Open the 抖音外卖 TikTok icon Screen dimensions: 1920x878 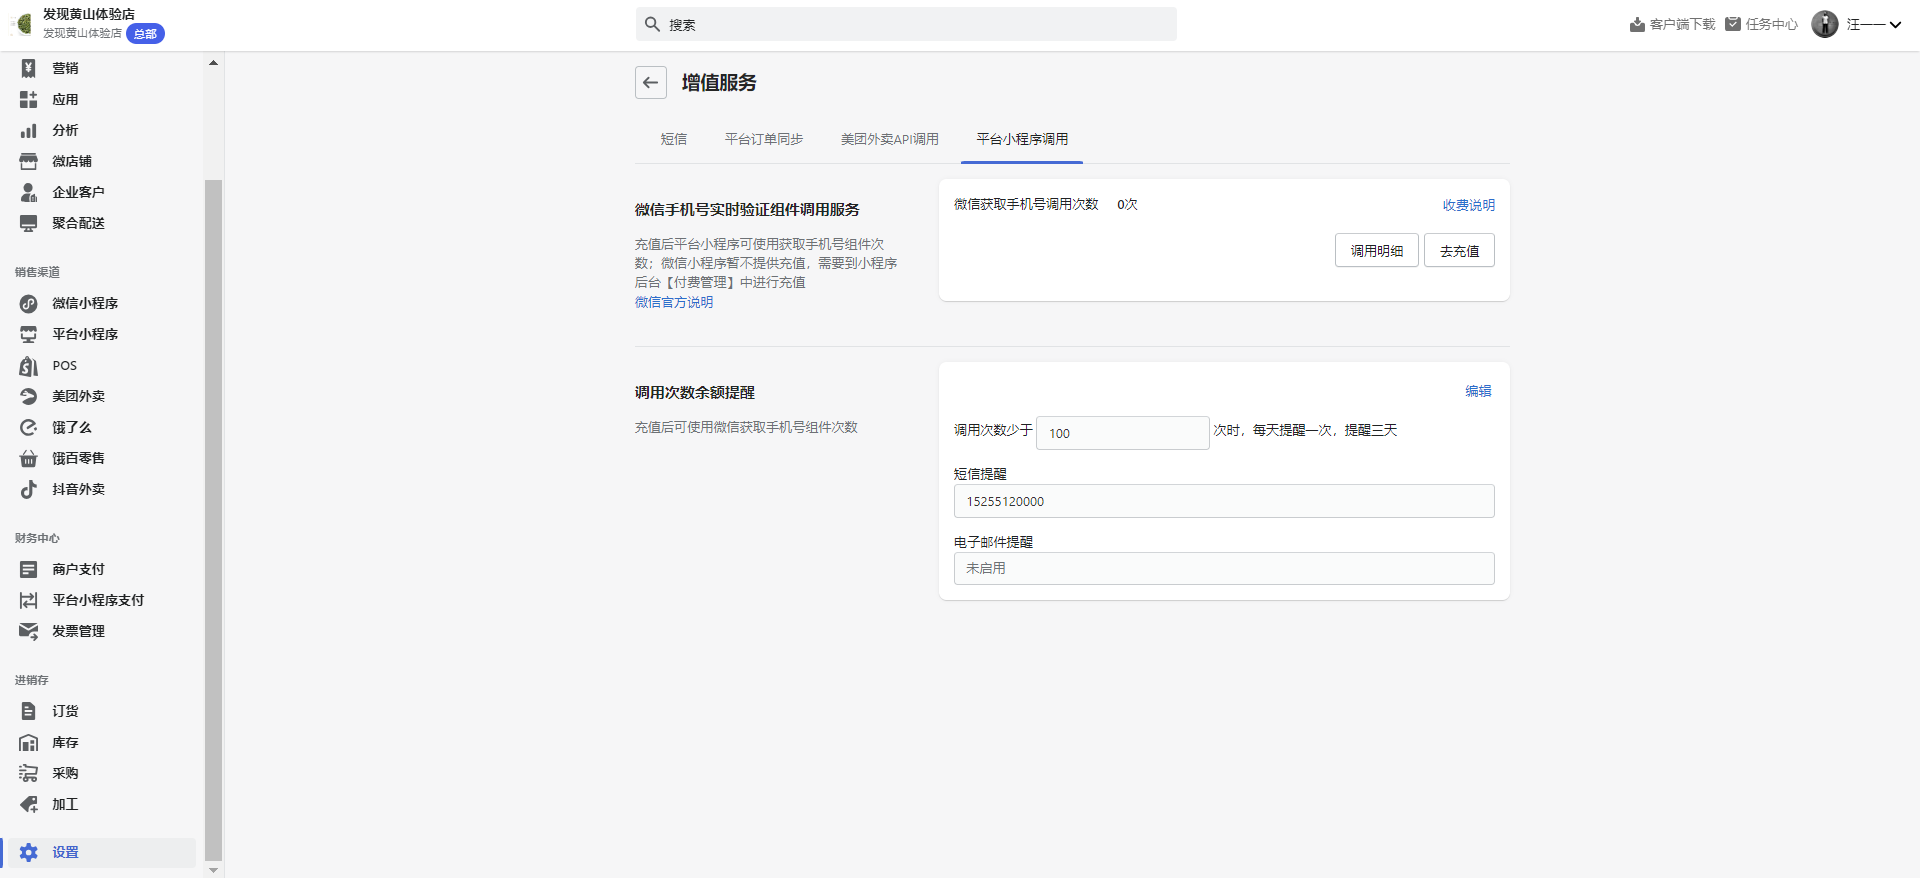click(29, 489)
